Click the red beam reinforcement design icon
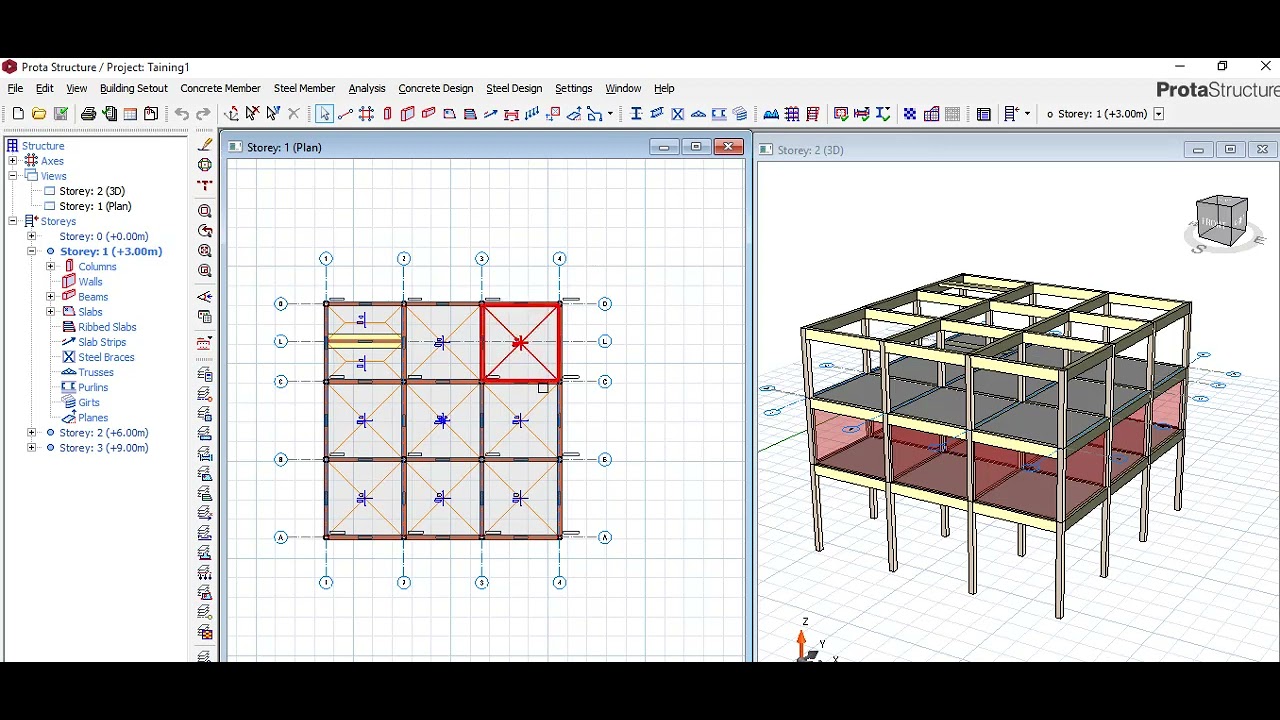1280x720 pixels. 861,114
